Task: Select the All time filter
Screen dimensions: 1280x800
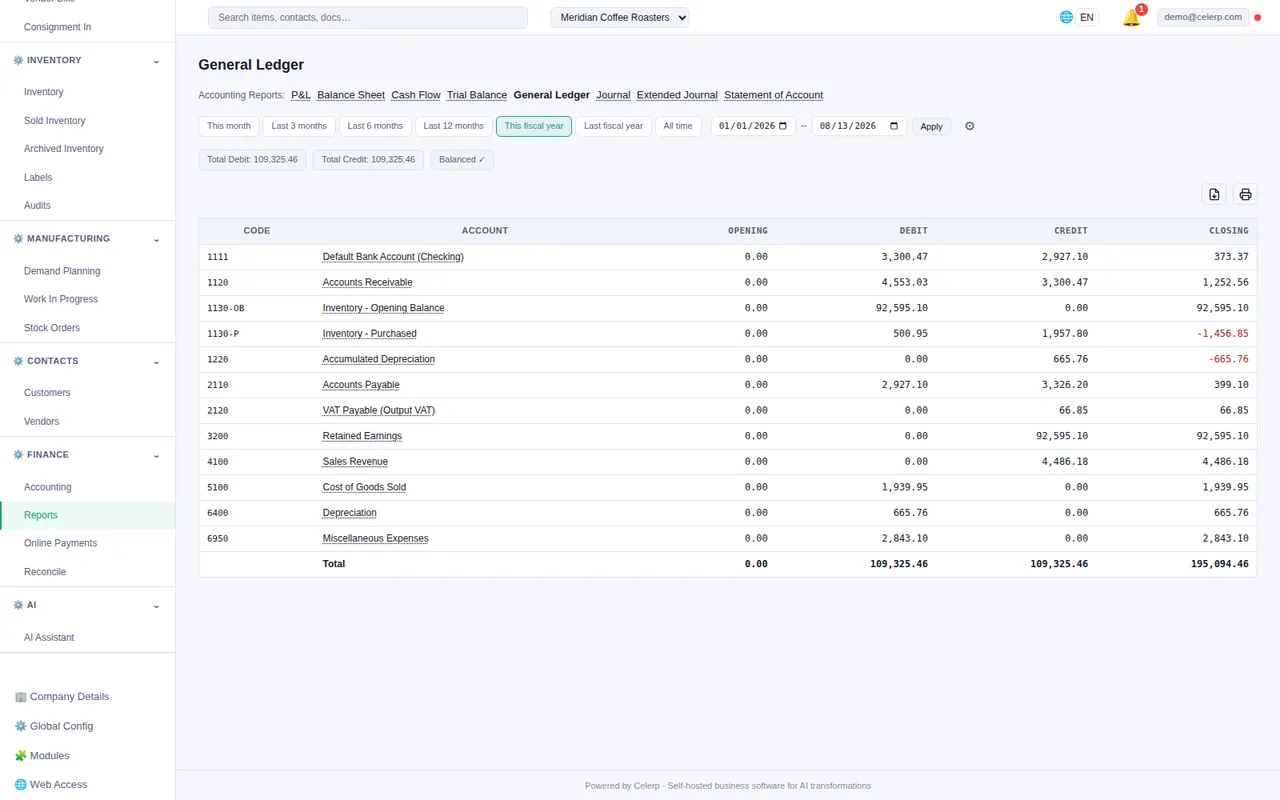Action: (678, 126)
